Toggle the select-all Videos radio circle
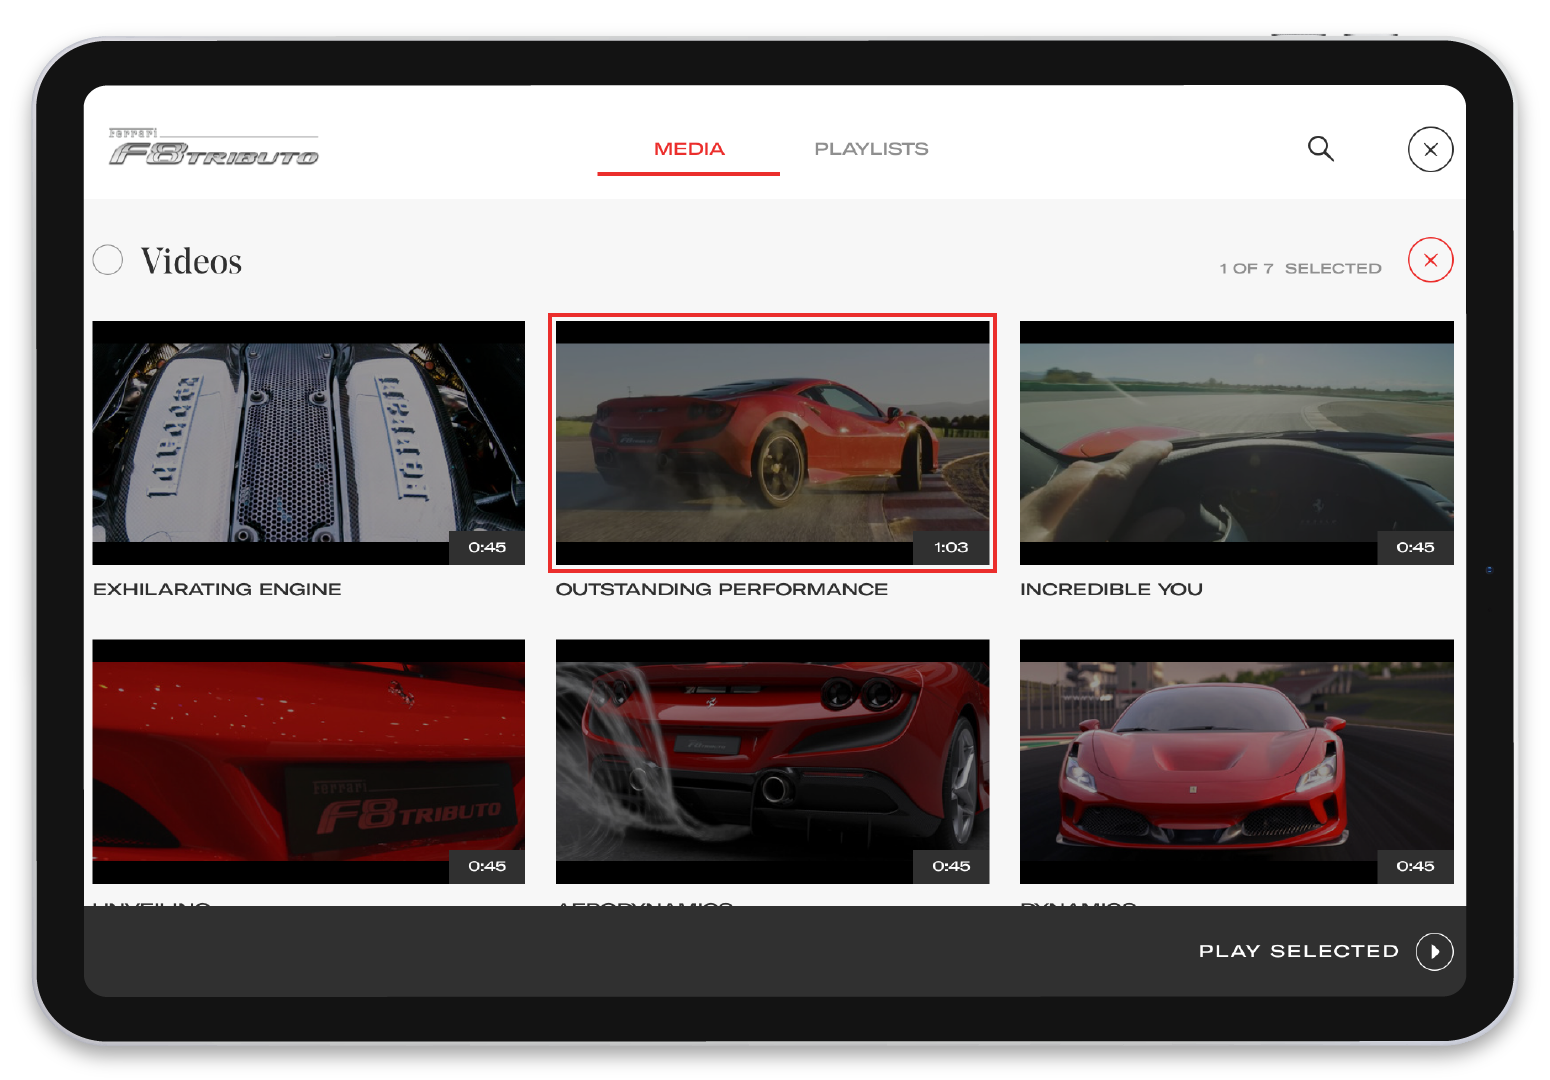 108,260
